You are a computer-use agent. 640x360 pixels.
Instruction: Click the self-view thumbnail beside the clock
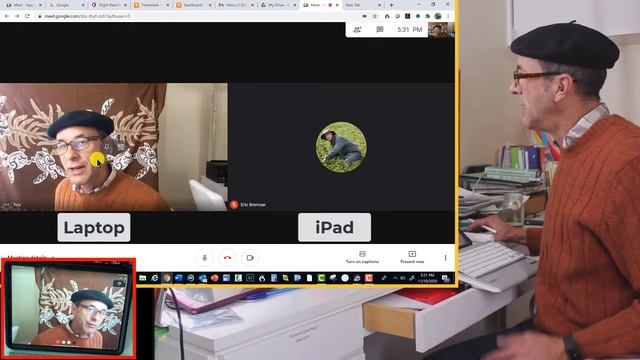click(x=441, y=30)
